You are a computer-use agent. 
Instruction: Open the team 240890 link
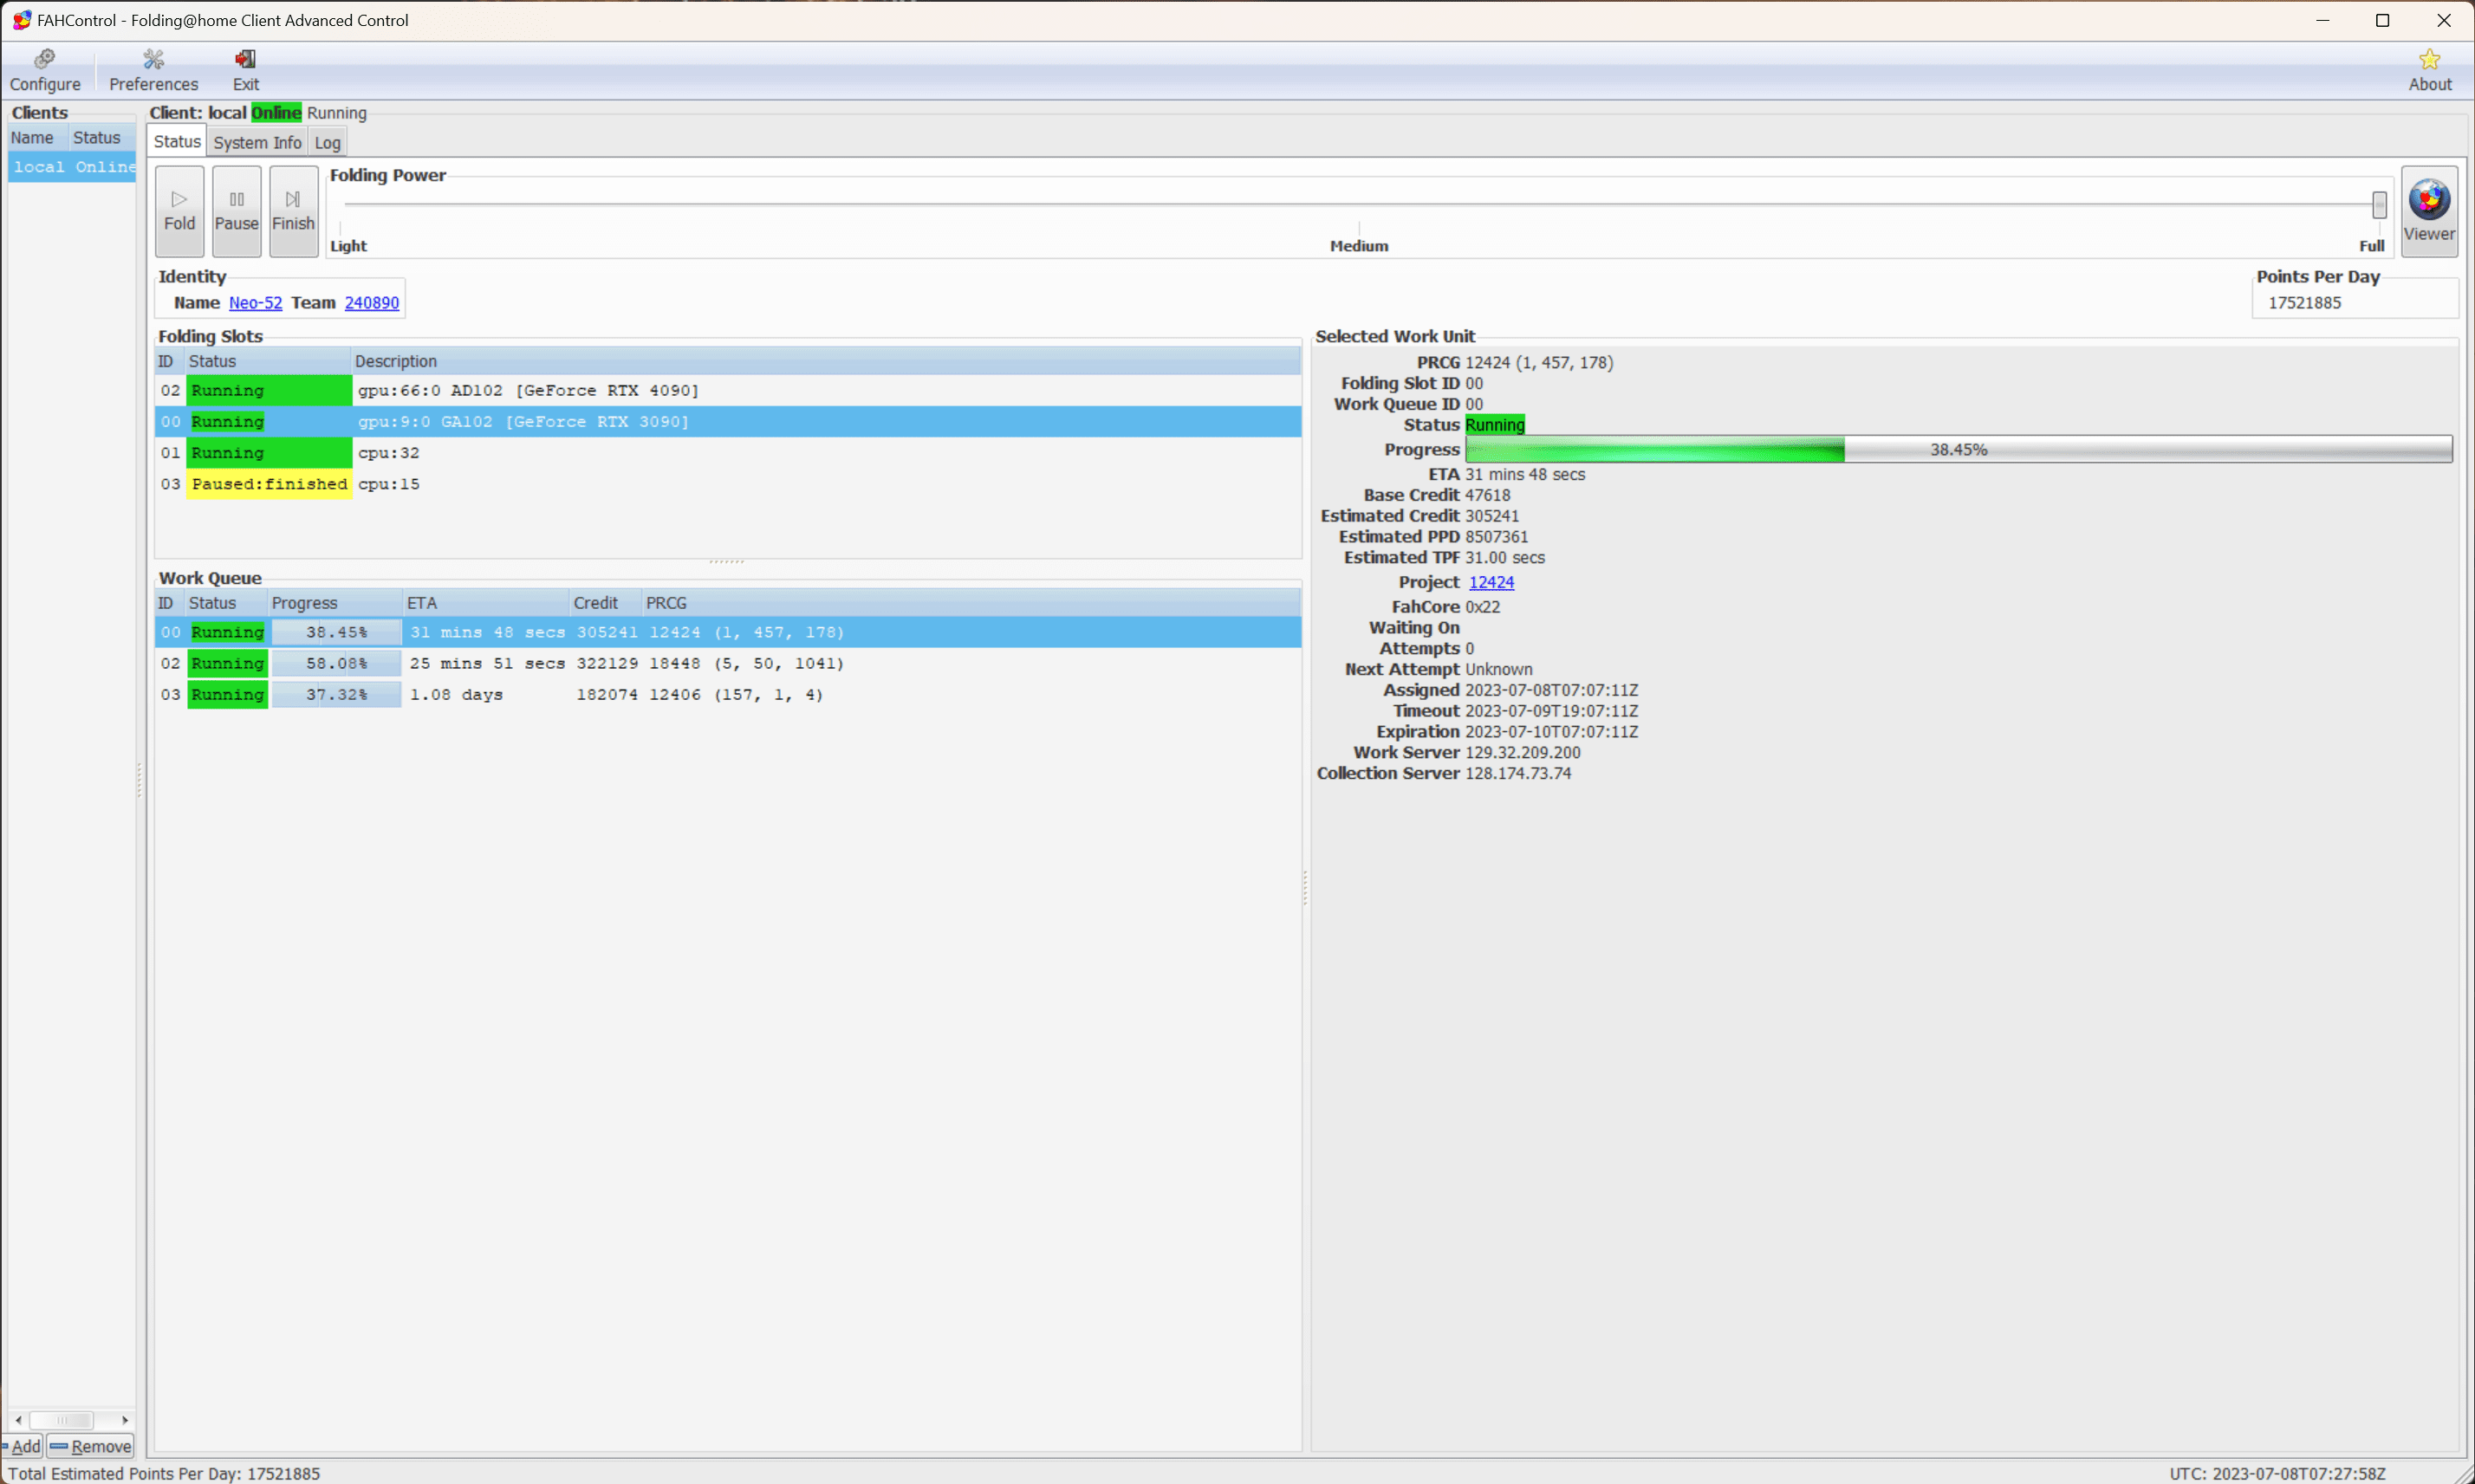(372, 303)
